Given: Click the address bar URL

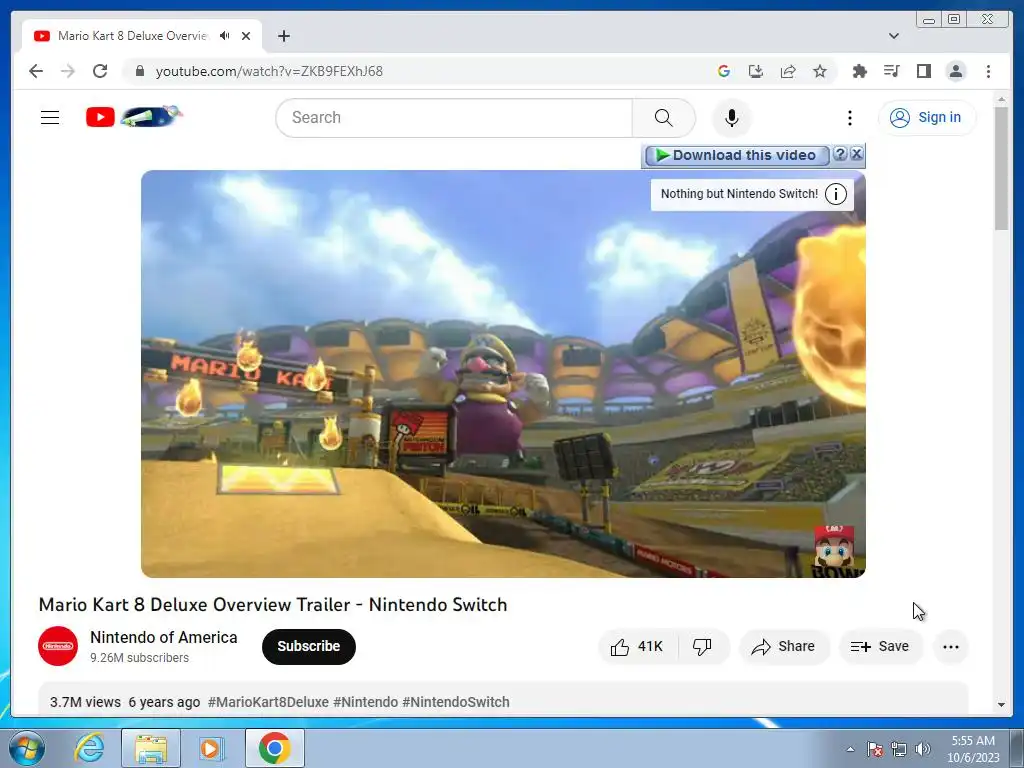Looking at the screenshot, I should (x=269, y=71).
